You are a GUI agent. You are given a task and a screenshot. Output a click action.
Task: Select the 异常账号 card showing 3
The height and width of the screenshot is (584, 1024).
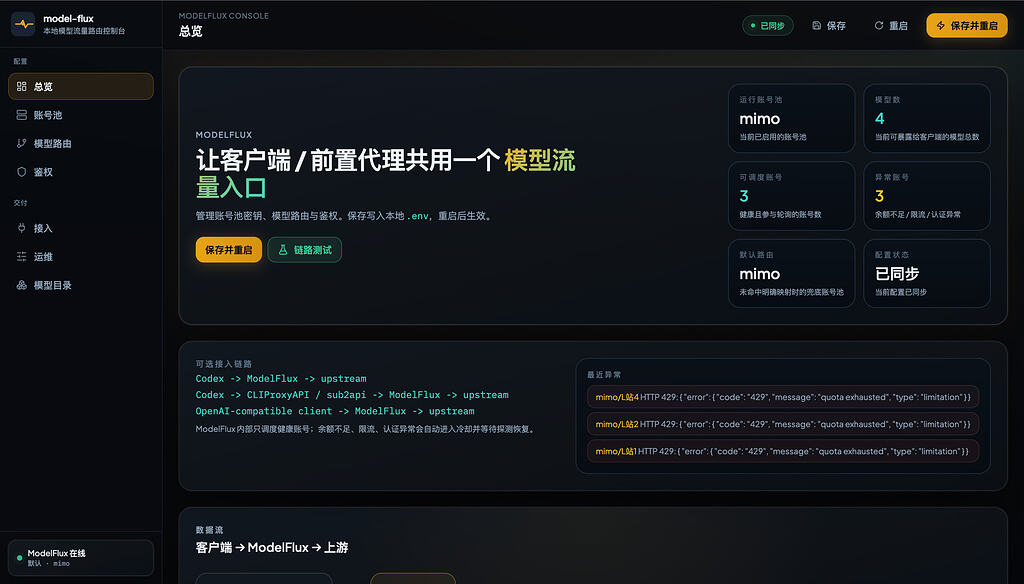pos(927,196)
